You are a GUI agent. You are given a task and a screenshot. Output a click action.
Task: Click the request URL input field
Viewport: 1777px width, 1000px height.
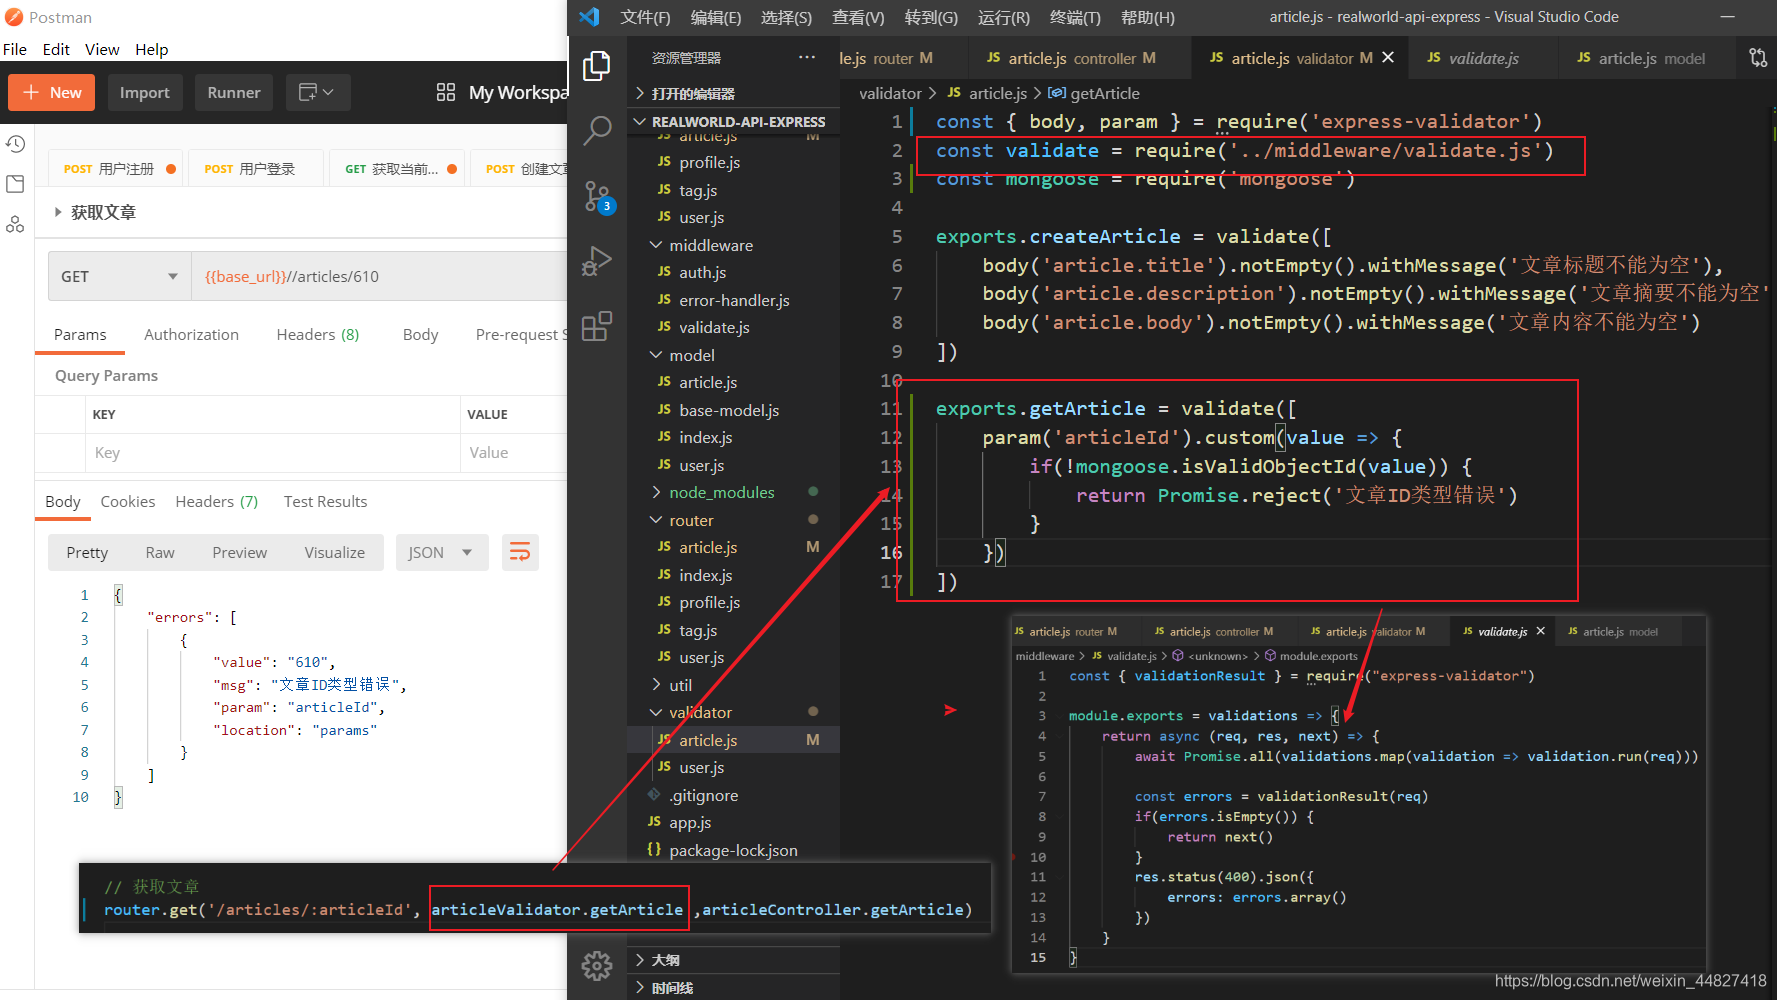pyautogui.click(x=380, y=277)
